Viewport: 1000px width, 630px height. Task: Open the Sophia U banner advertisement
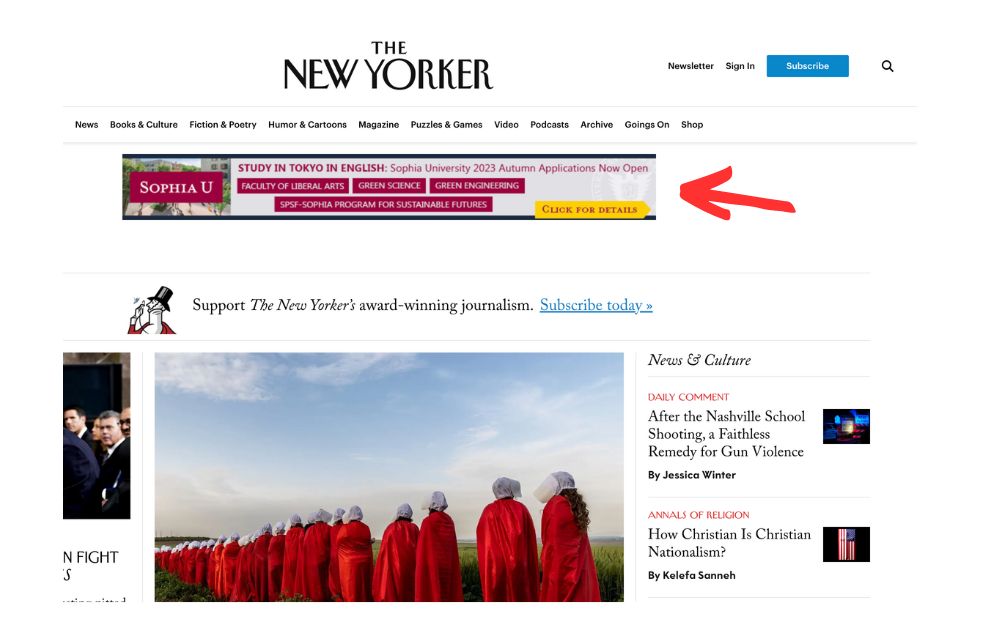tap(389, 187)
